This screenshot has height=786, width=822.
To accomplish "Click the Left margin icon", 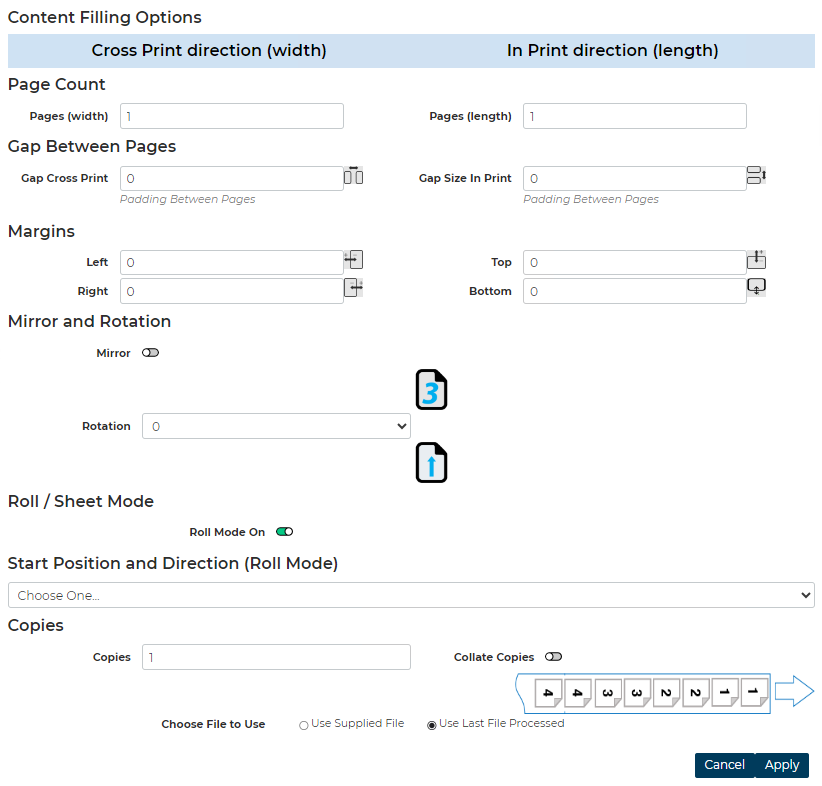I will pyautogui.click(x=353, y=260).
